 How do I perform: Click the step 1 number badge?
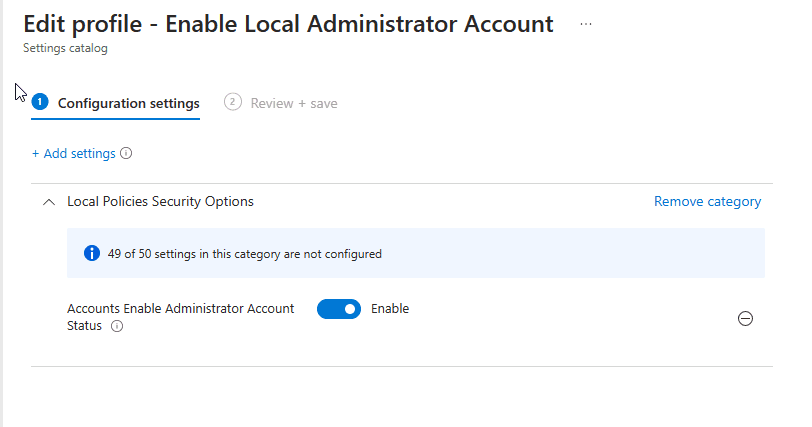coord(40,102)
